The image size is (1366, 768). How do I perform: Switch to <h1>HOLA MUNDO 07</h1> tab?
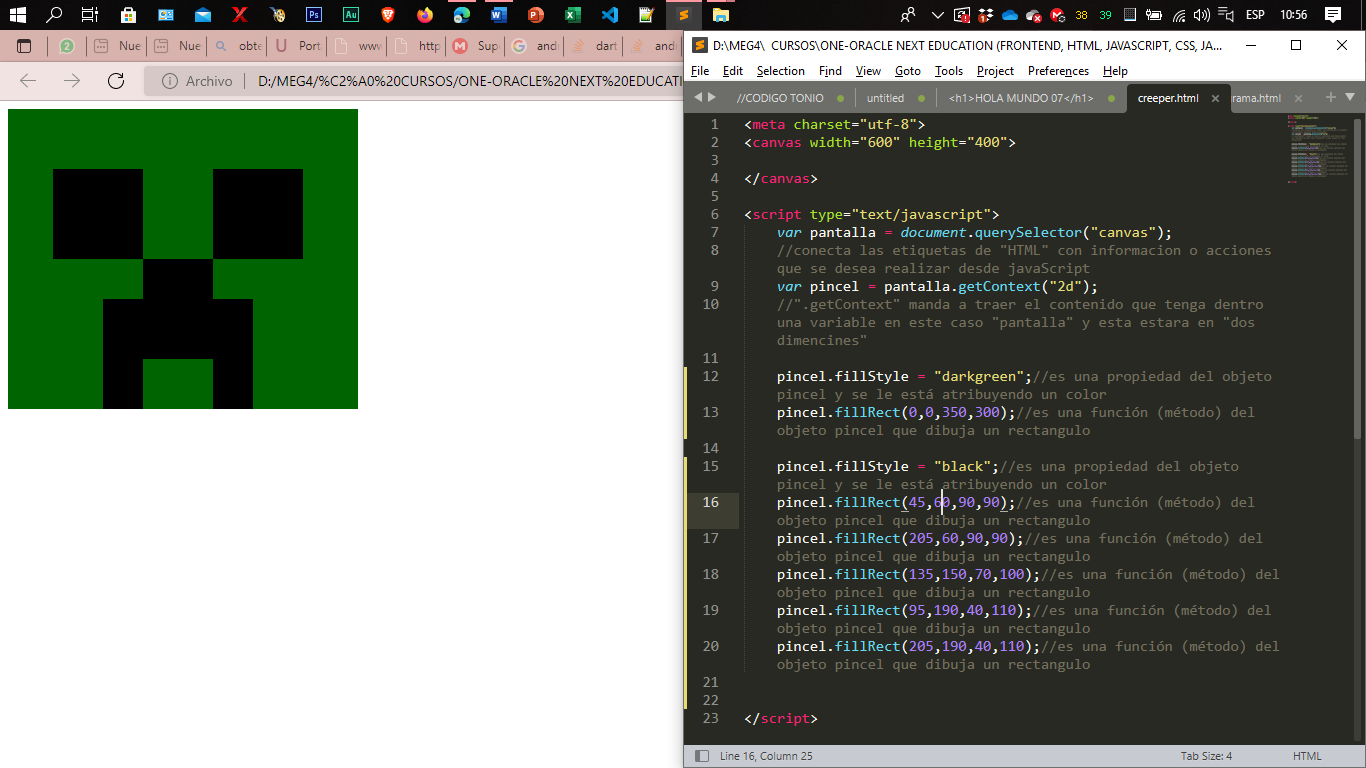pos(1030,98)
